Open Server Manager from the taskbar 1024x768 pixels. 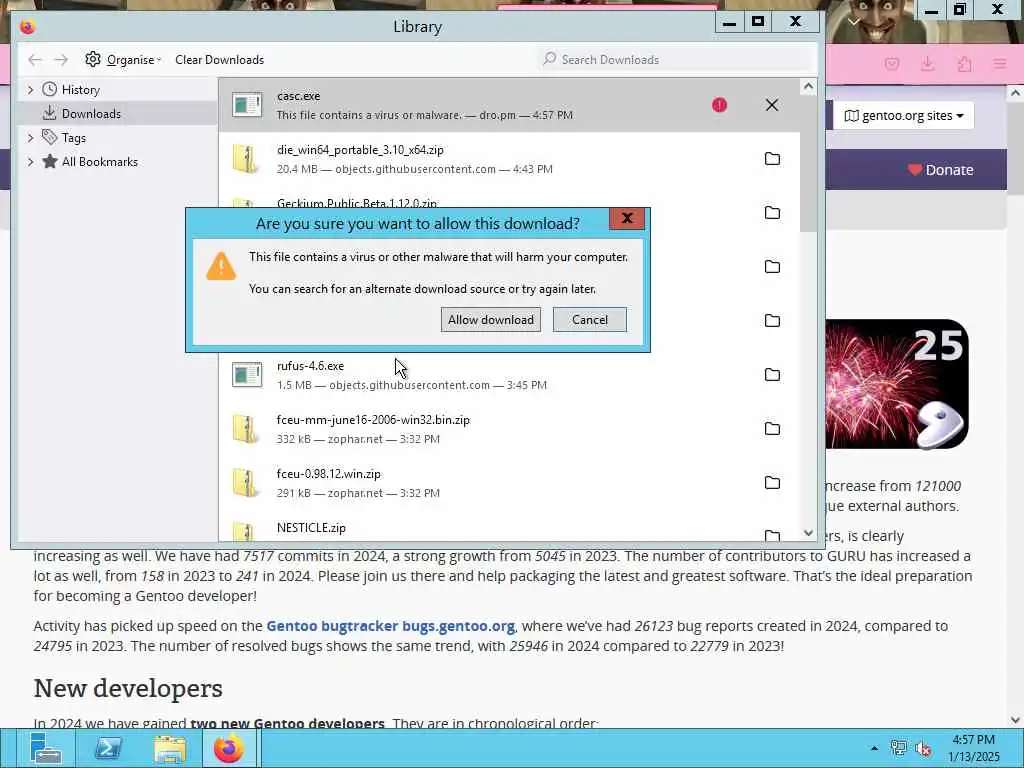click(x=45, y=748)
